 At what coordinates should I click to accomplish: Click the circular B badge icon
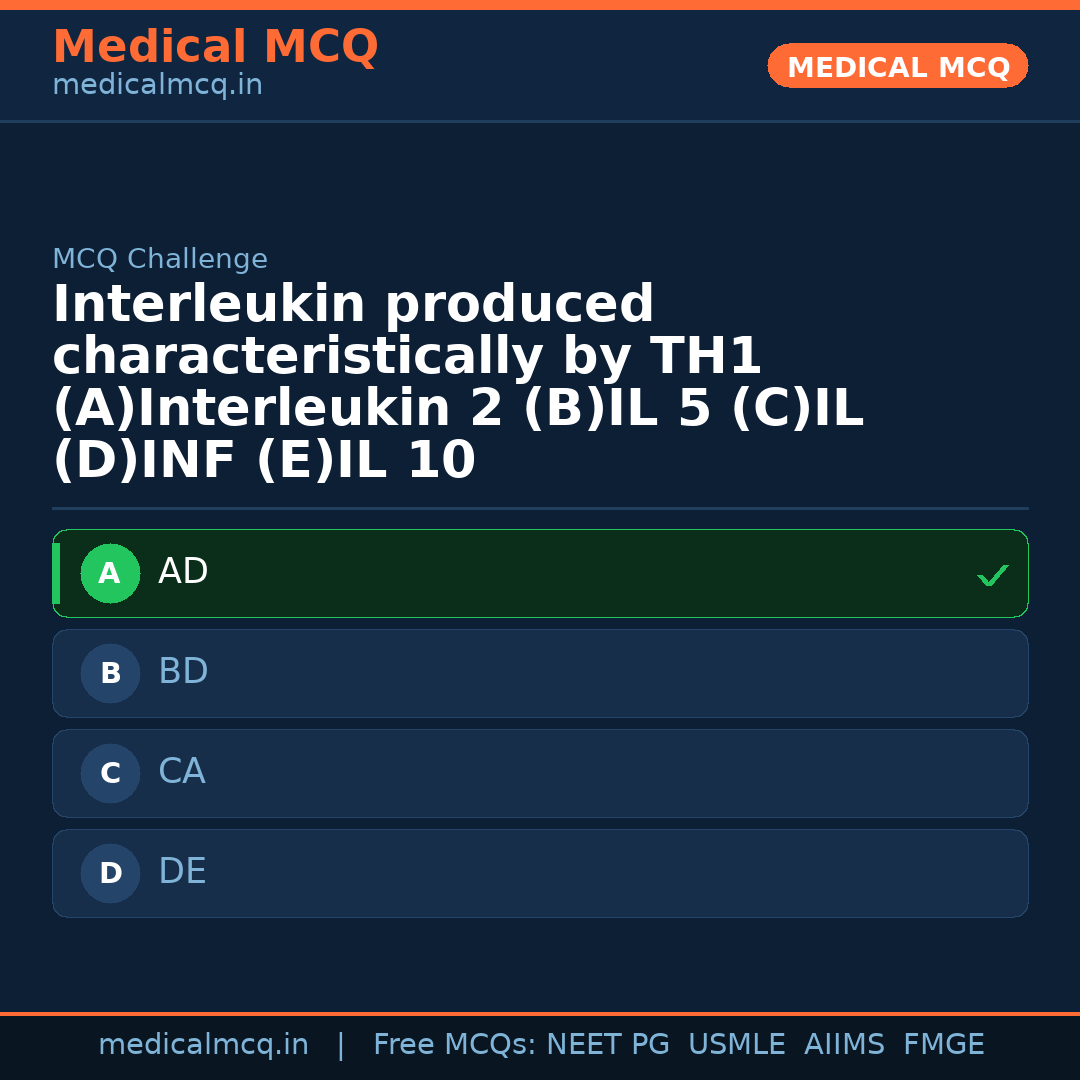coord(110,673)
